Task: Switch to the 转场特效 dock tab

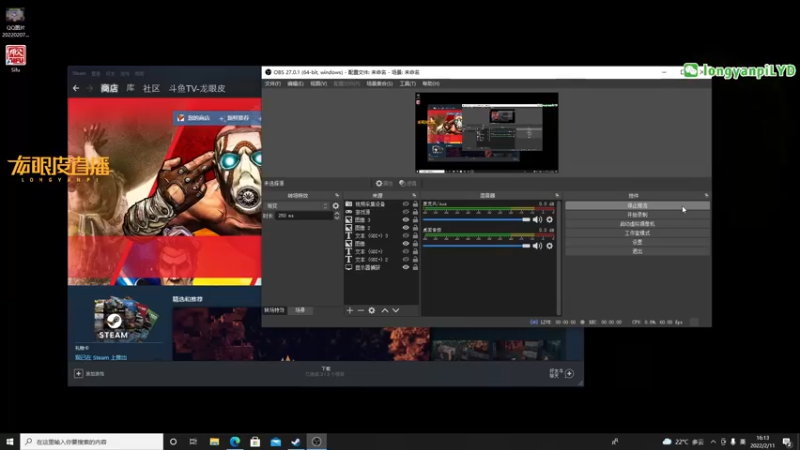Action: pos(274,310)
